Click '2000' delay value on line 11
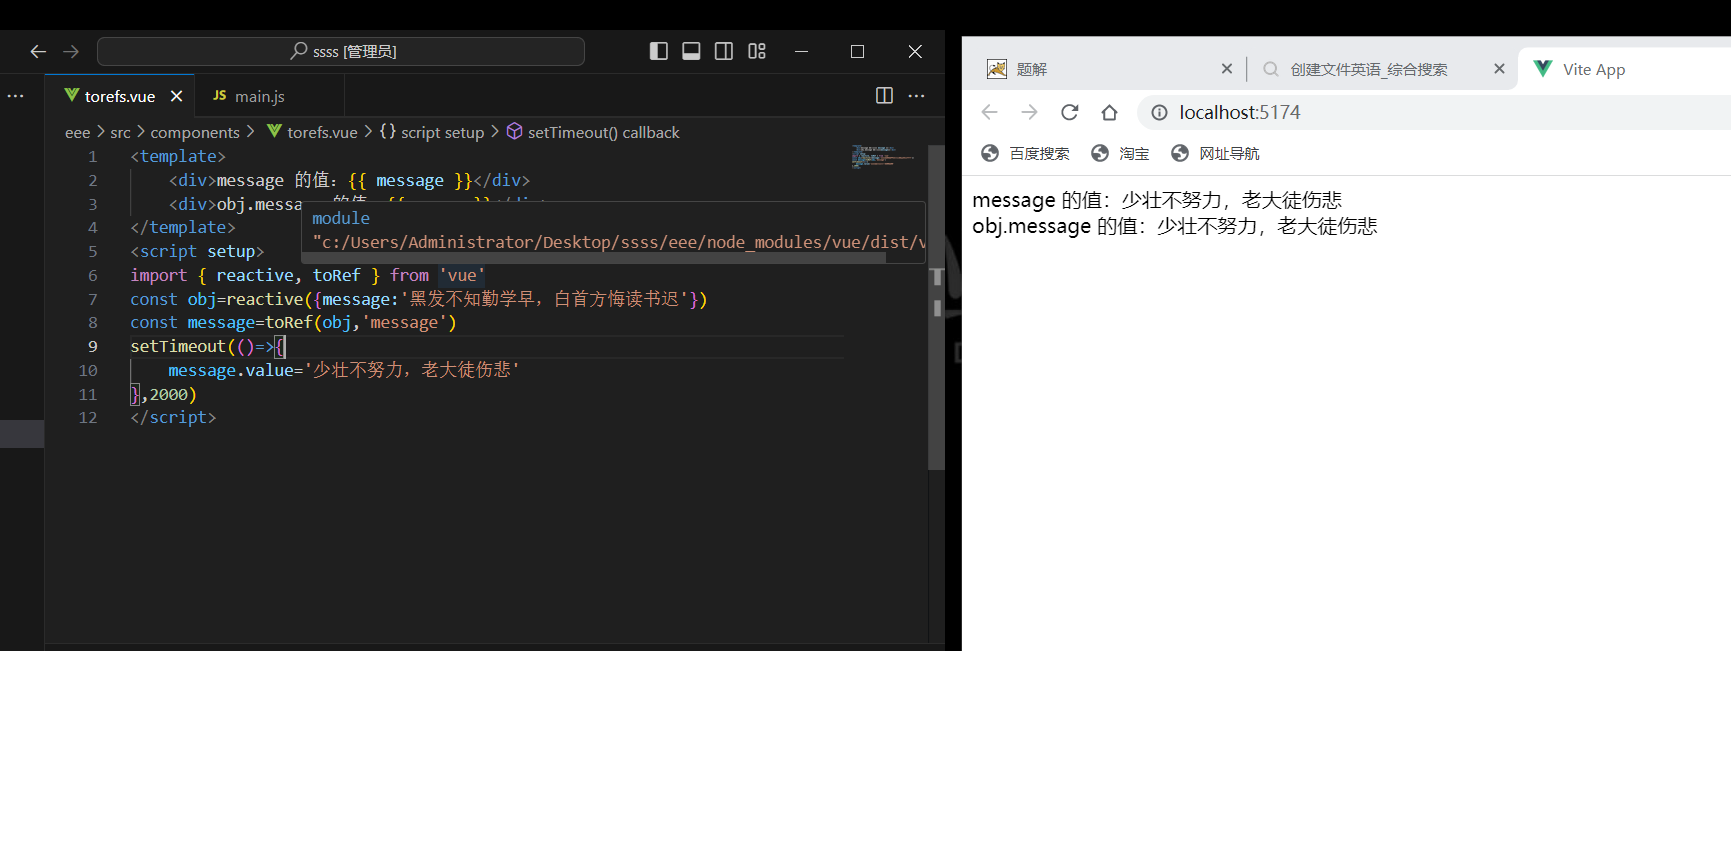The image size is (1731, 864). click(169, 394)
